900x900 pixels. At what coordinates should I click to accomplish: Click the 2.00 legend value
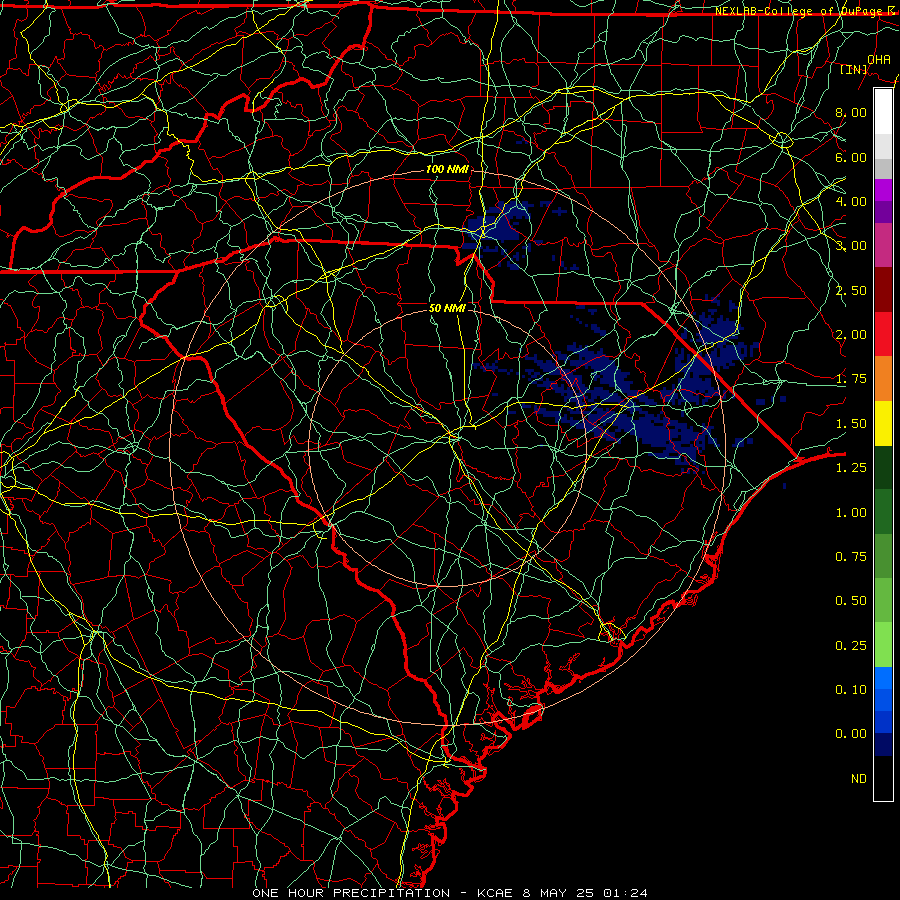(x=851, y=335)
